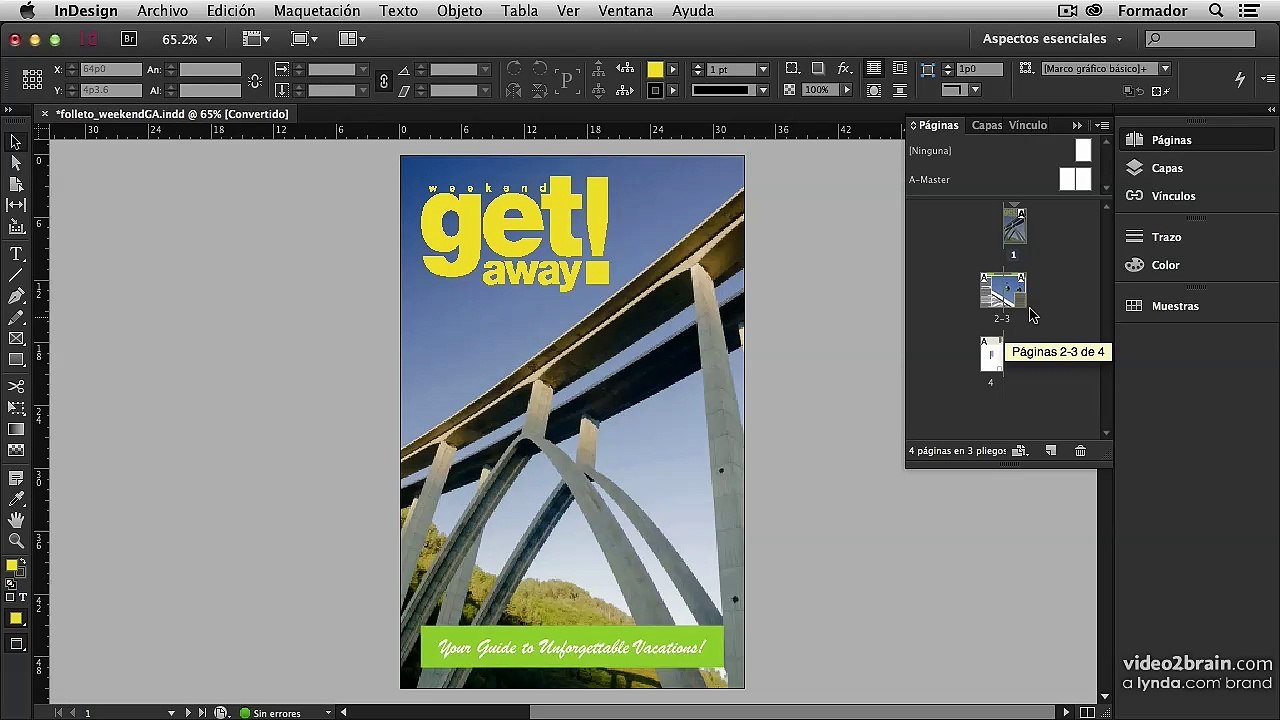This screenshot has width=1280, height=720.
Task: Select the Selection tool arrow
Action: click(x=16, y=142)
